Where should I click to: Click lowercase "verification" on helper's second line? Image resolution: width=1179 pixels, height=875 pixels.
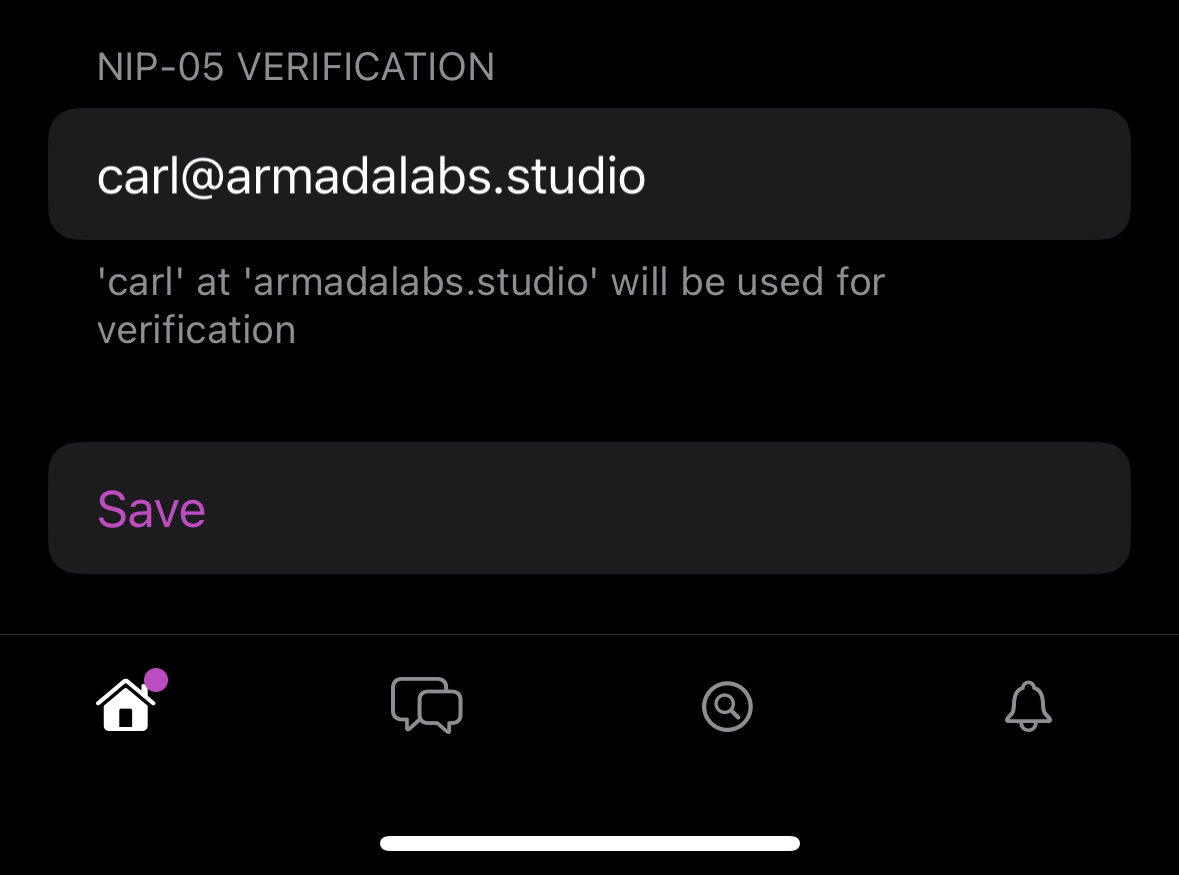click(196, 330)
